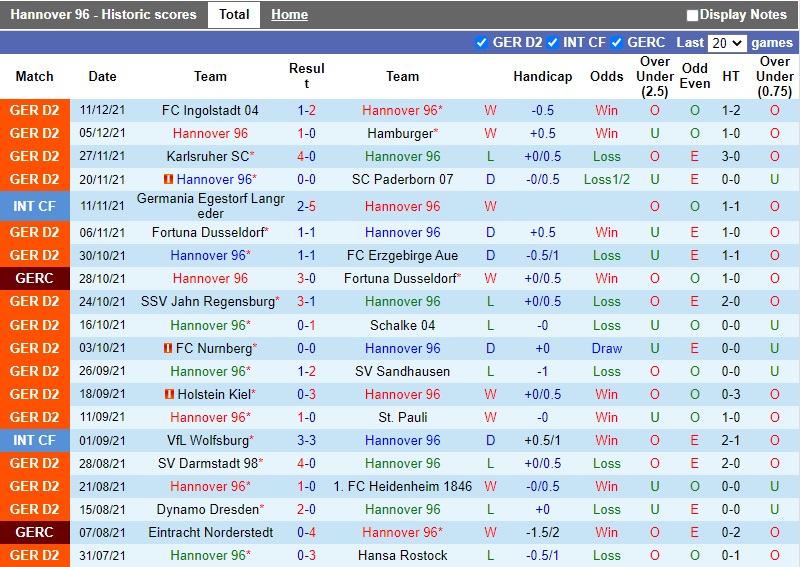Click the HT score 3-0 in Karlsruher row
This screenshot has width=800, height=567.
click(731, 156)
